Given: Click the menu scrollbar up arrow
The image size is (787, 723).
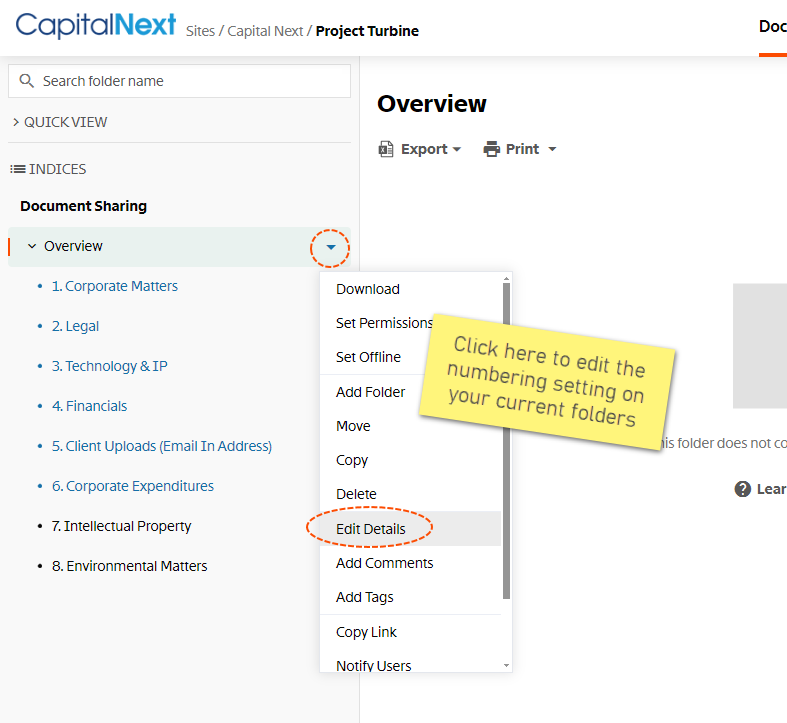Looking at the screenshot, I should 506,278.
